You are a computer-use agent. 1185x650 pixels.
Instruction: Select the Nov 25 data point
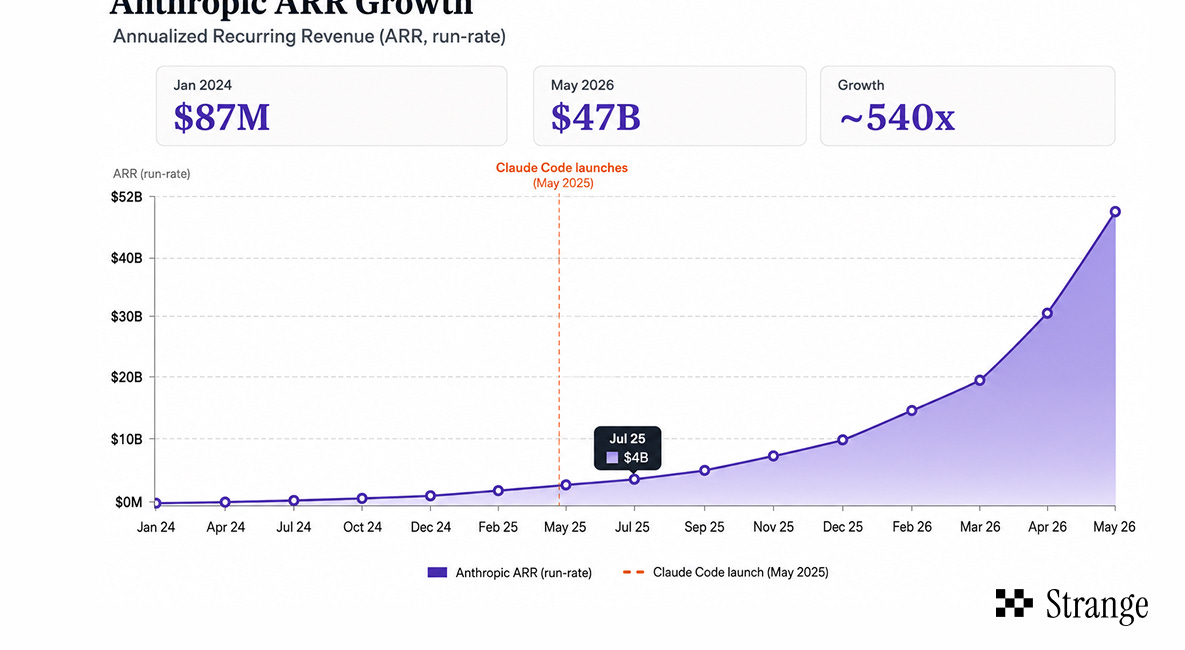(x=773, y=456)
